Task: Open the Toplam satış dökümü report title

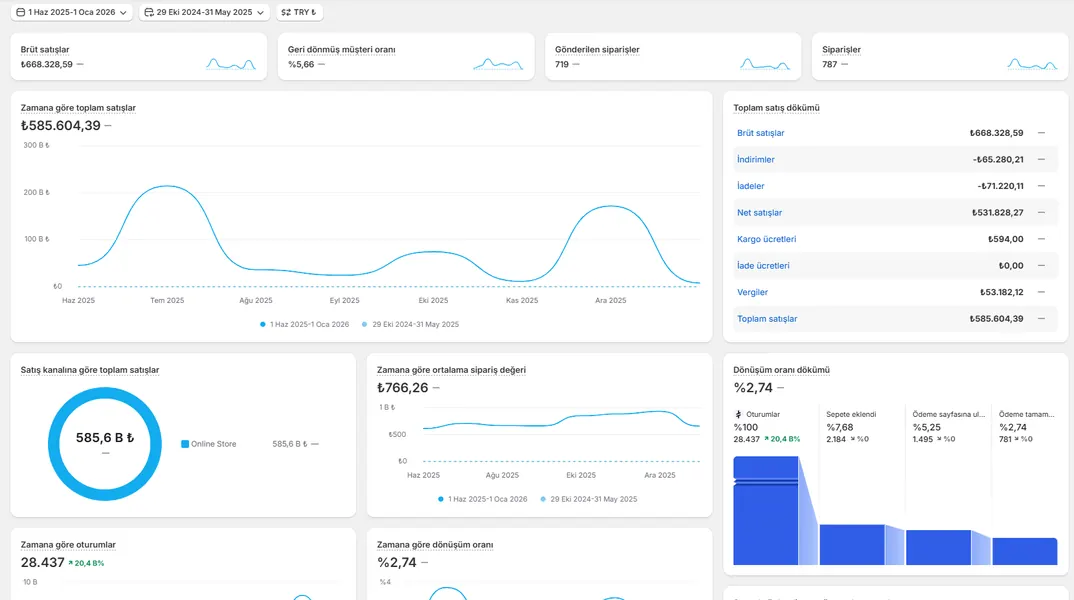Action: (x=776, y=108)
